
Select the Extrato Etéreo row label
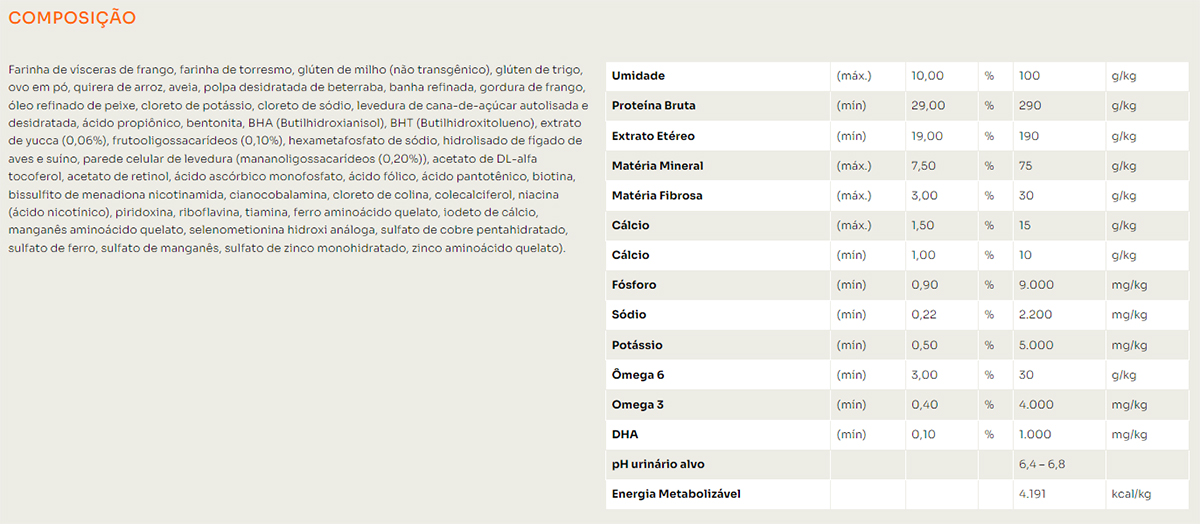[653, 136]
